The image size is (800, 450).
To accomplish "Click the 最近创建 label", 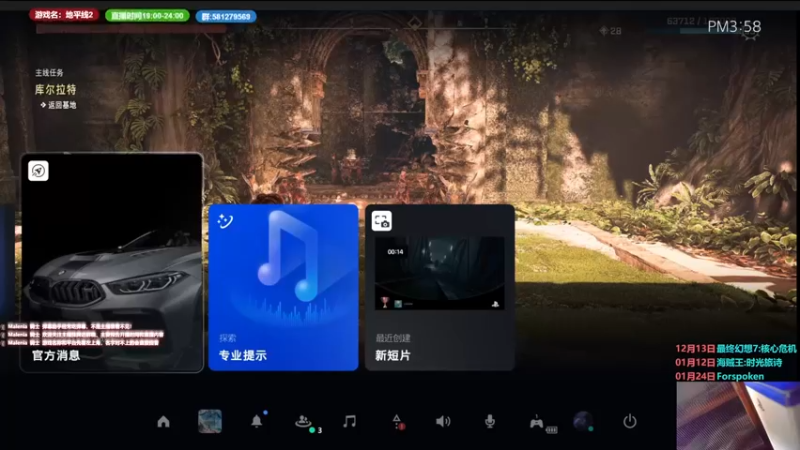I will click(393, 338).
